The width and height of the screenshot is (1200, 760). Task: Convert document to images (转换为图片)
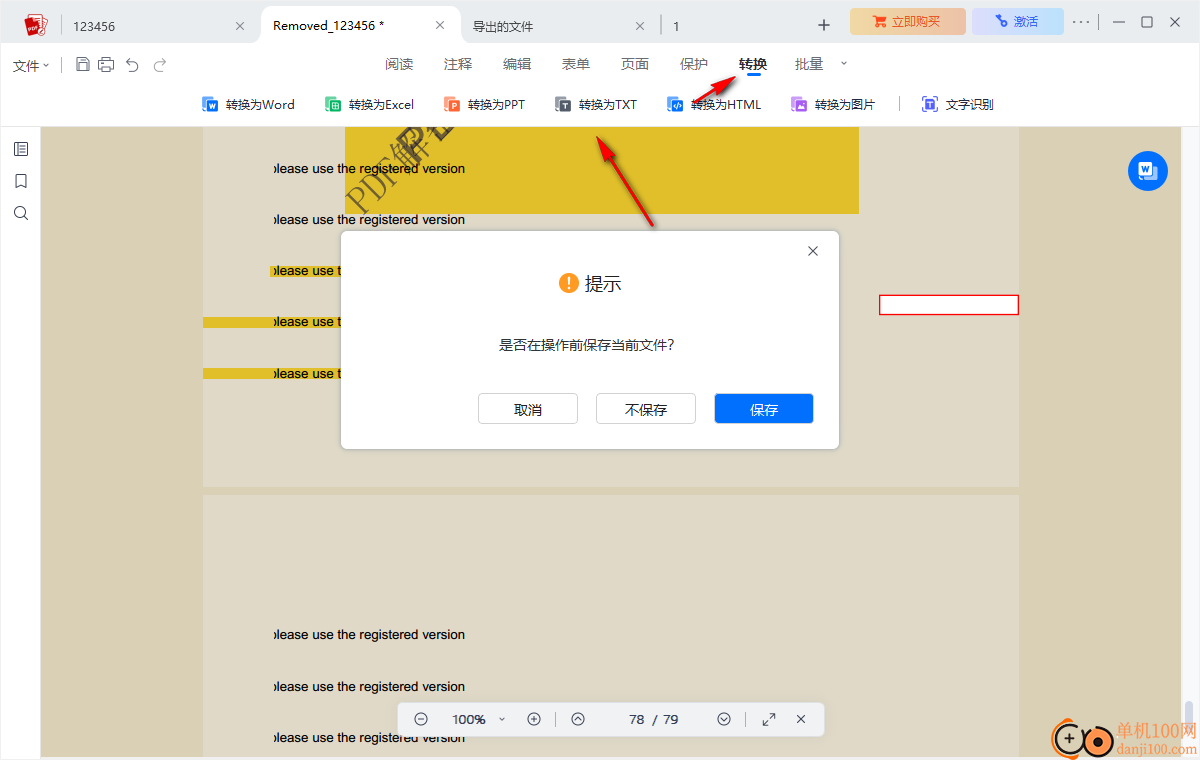833,104
